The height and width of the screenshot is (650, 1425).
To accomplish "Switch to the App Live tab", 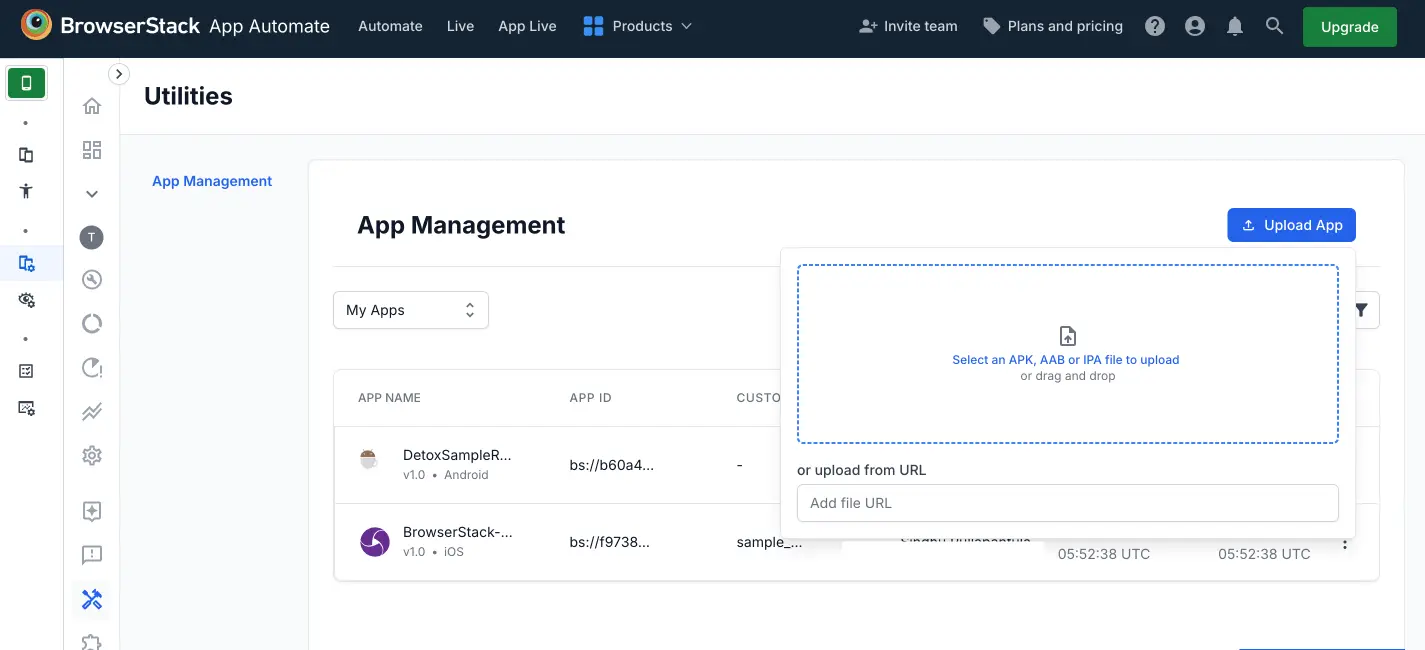I will pyautogui.click(x=527, y=26).
